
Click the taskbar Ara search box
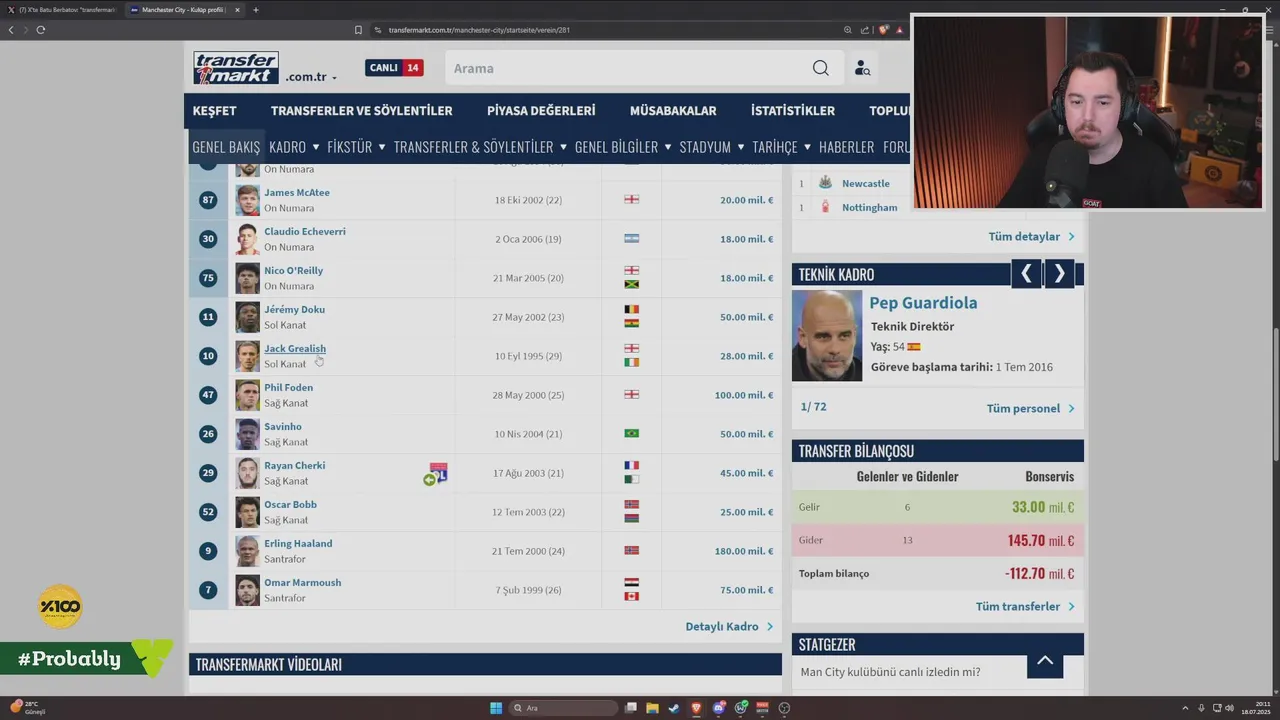coord(564,708)
